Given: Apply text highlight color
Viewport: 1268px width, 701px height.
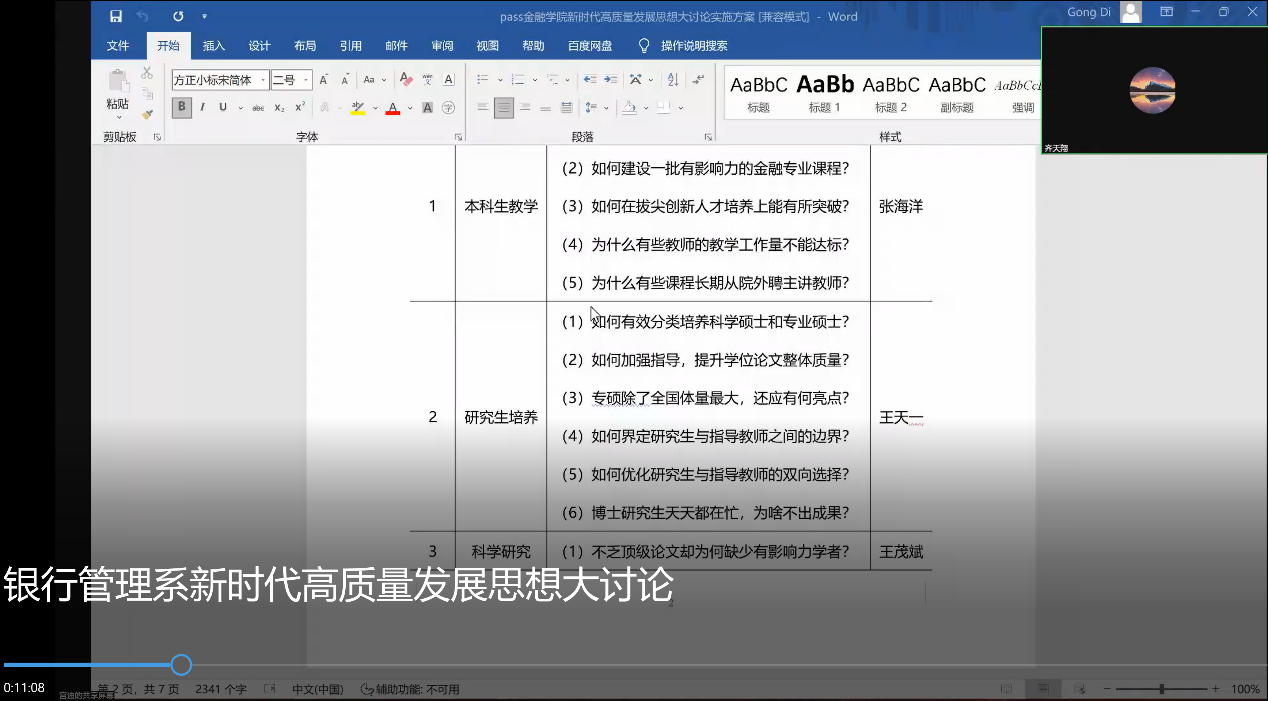Looking at the screenshot, I should pos(356,107).
